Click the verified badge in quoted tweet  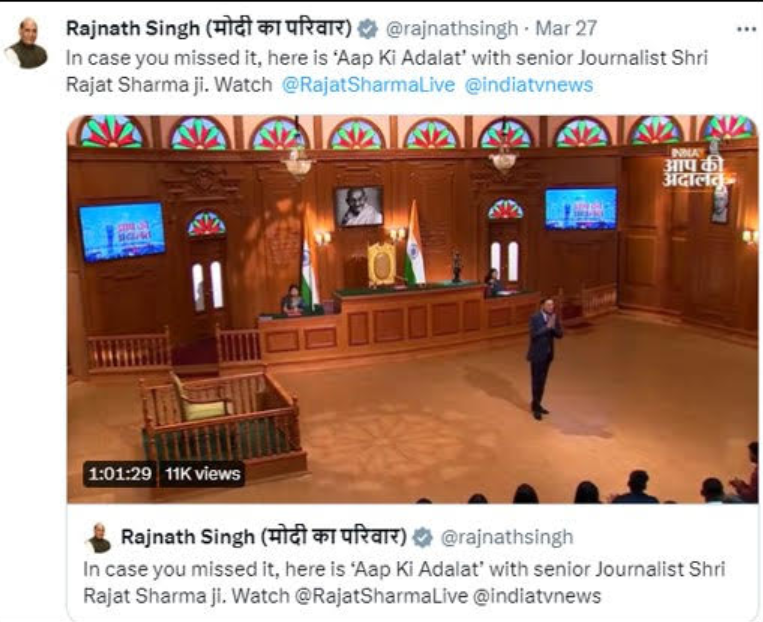(x=422, y=538)
